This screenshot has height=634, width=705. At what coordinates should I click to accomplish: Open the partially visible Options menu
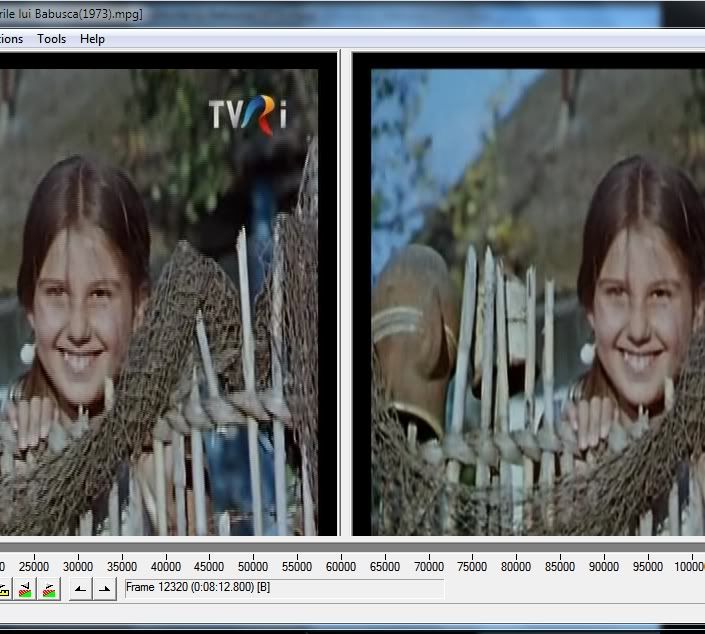[x=10, y=39]
